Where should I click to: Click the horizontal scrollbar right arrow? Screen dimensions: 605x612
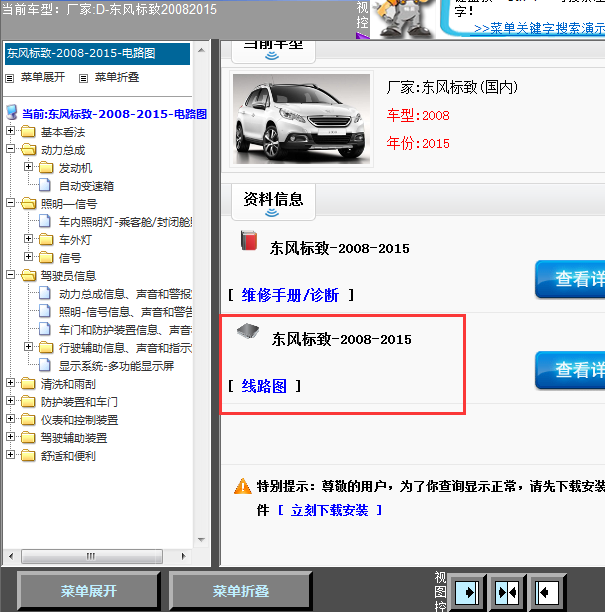[x=183, y=556]
